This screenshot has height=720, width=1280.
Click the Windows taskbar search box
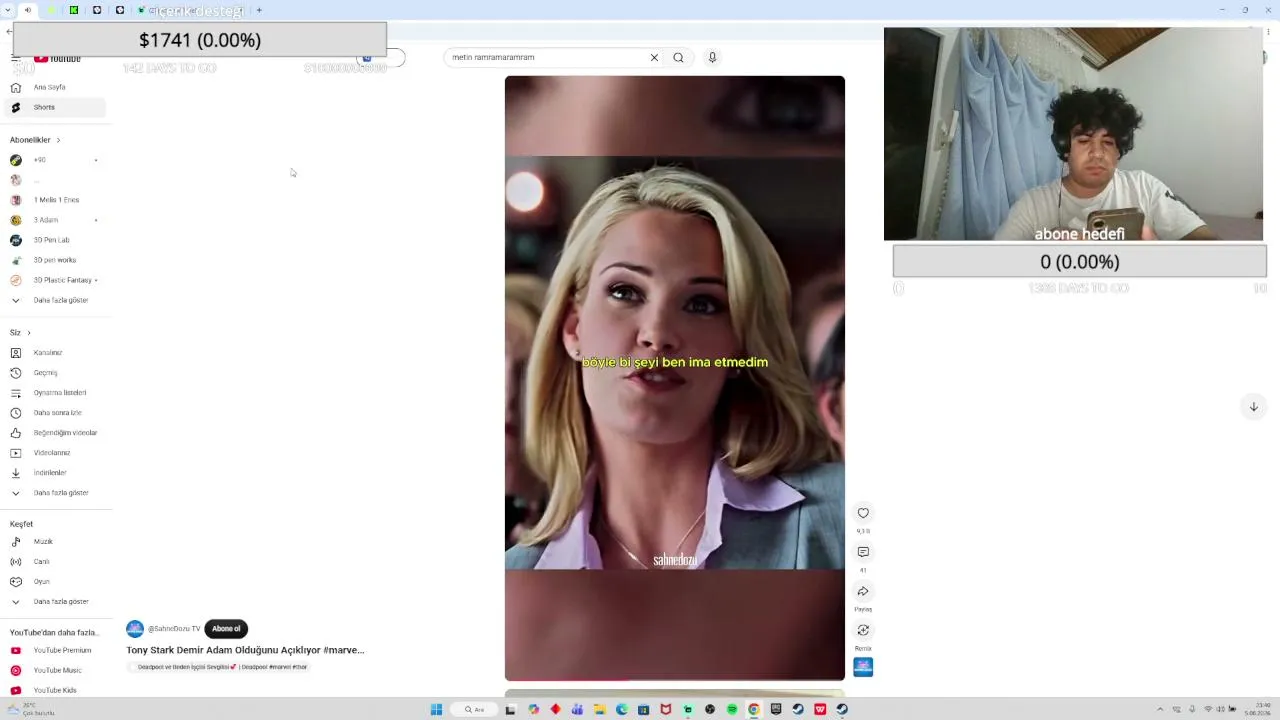pyautogui.click(x=474, y=710)
